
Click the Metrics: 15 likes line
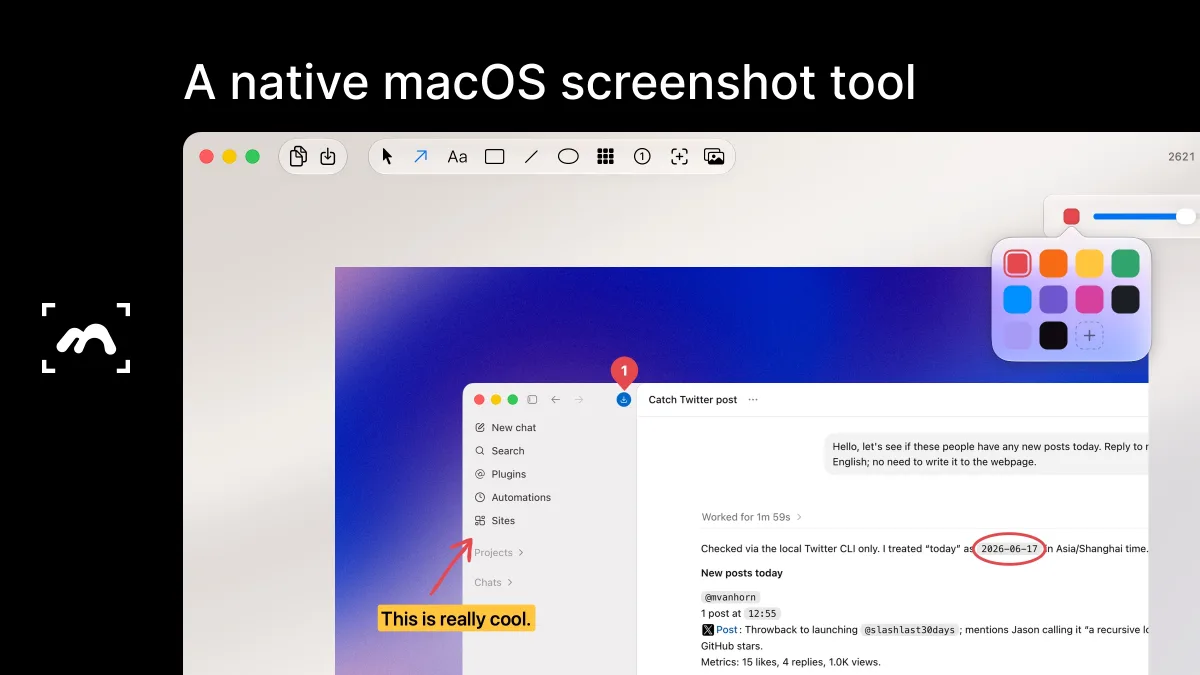tap(791, 662)
